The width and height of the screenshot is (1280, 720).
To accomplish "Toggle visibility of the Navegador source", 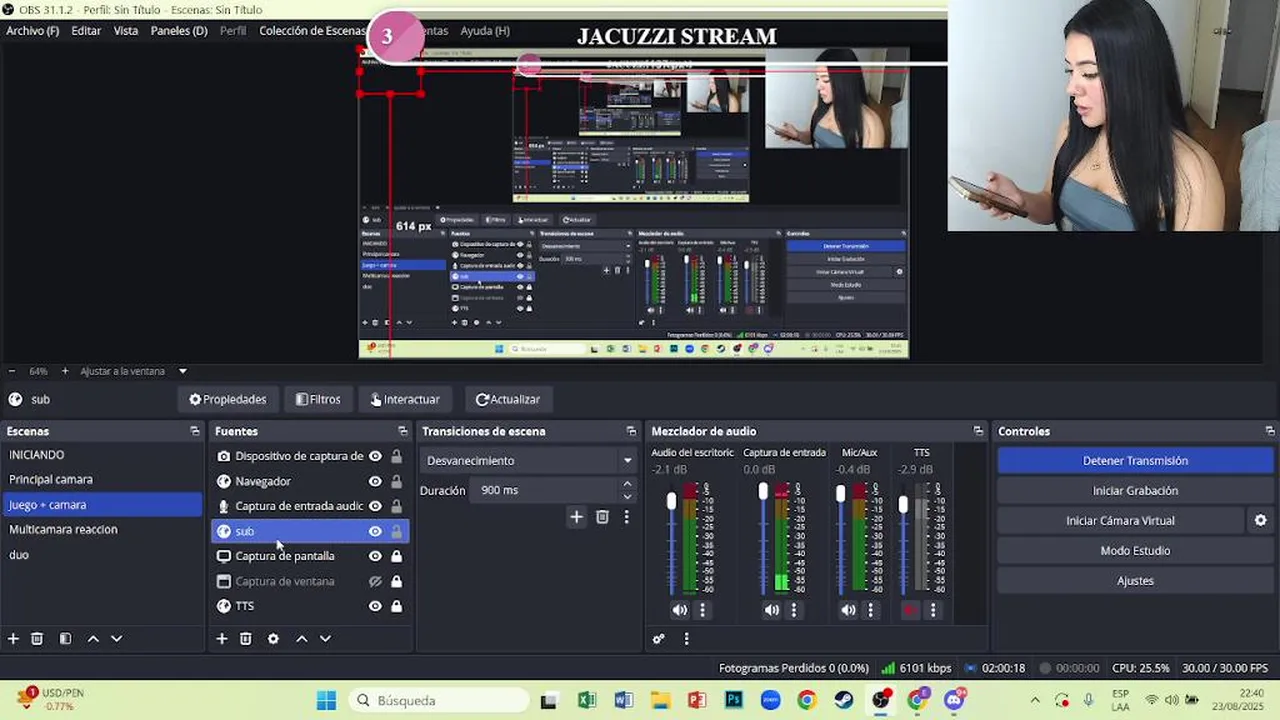I will point(375,481).
